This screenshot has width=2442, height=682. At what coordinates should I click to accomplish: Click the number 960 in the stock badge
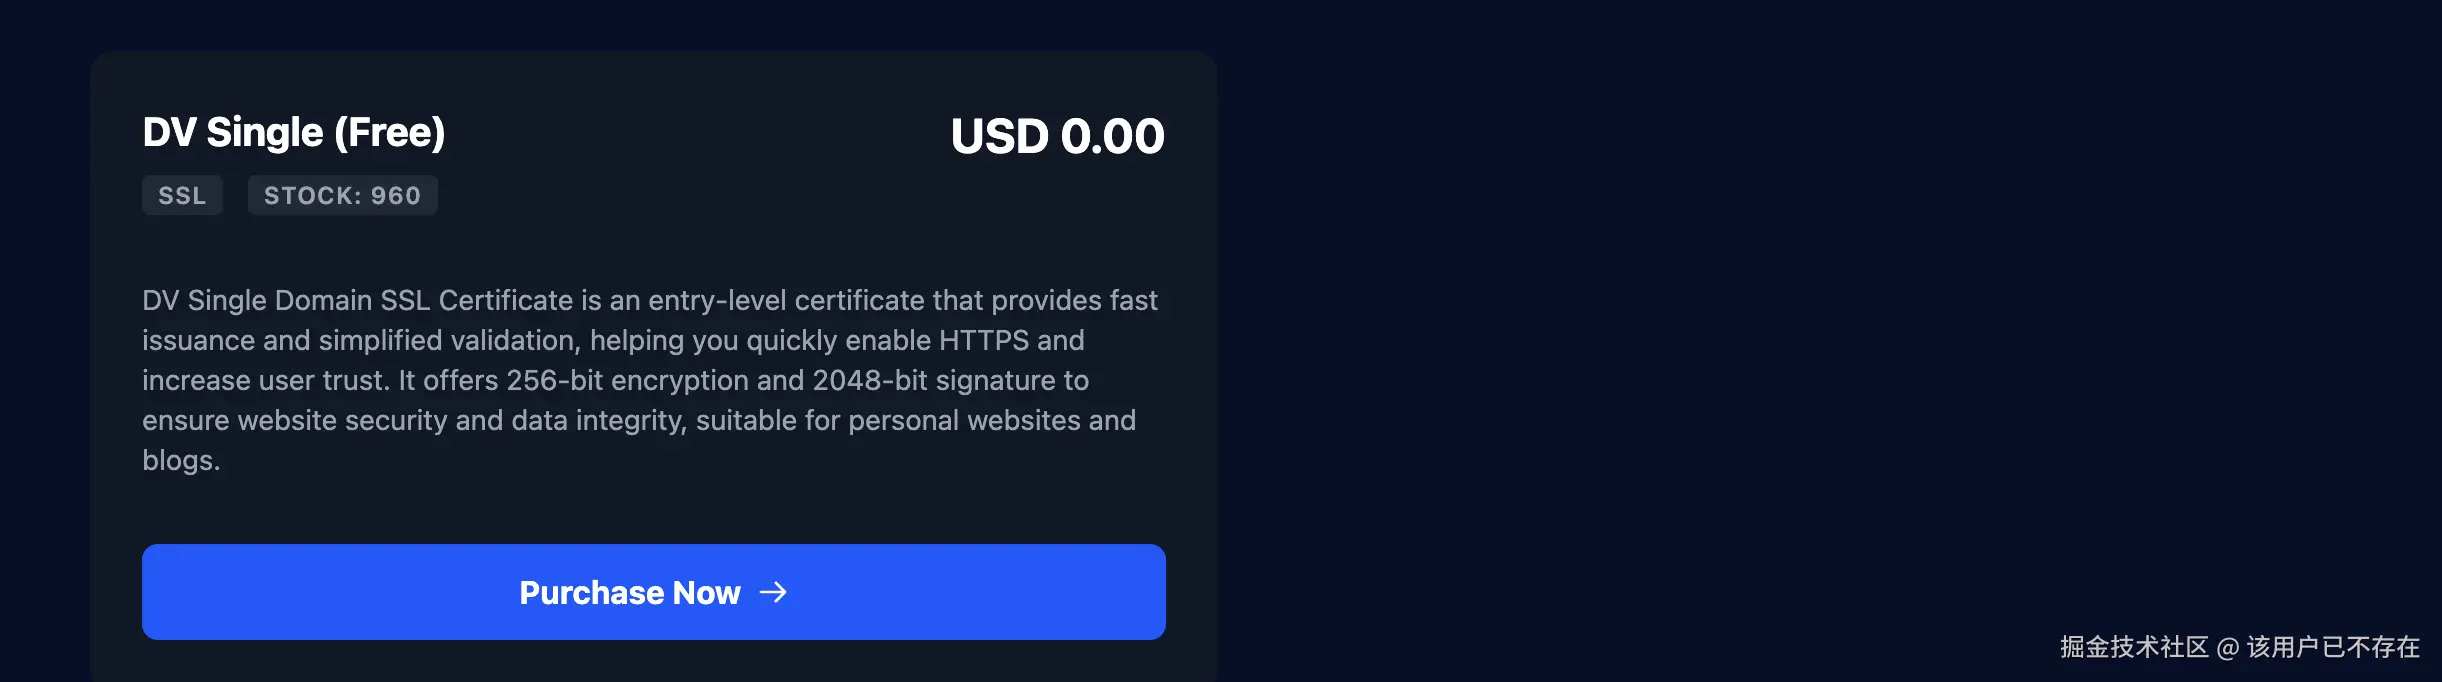396,195
